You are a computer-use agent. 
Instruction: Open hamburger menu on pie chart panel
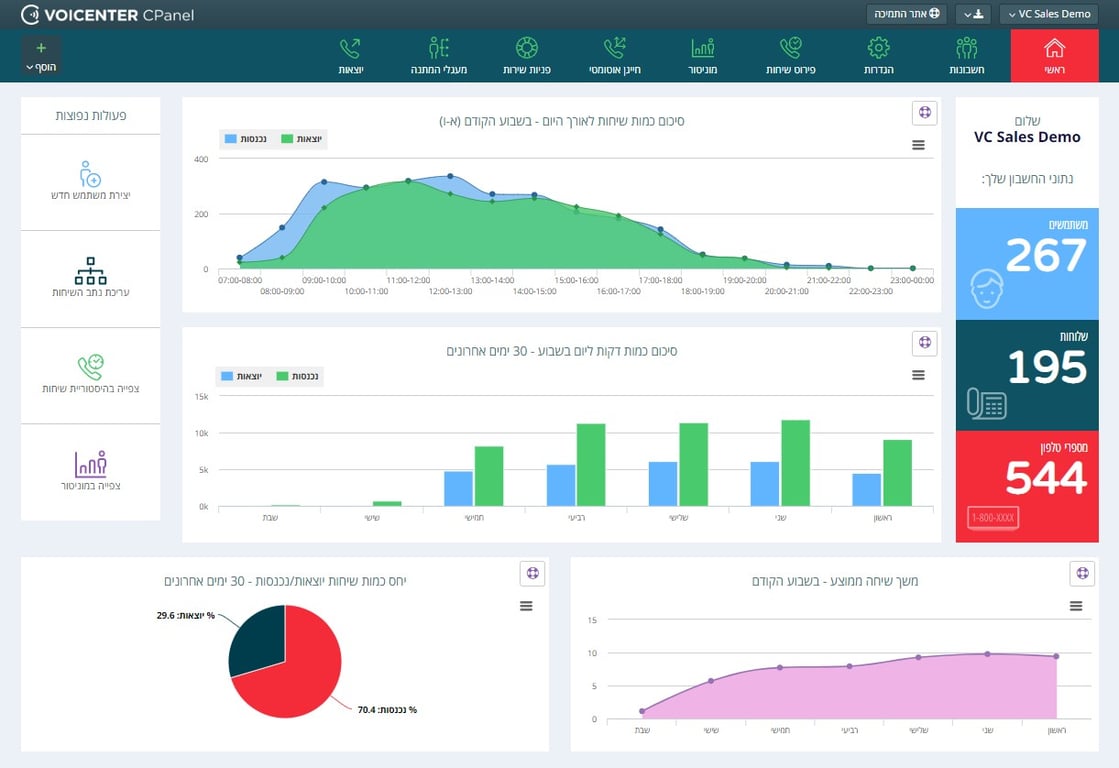point(526,606)
